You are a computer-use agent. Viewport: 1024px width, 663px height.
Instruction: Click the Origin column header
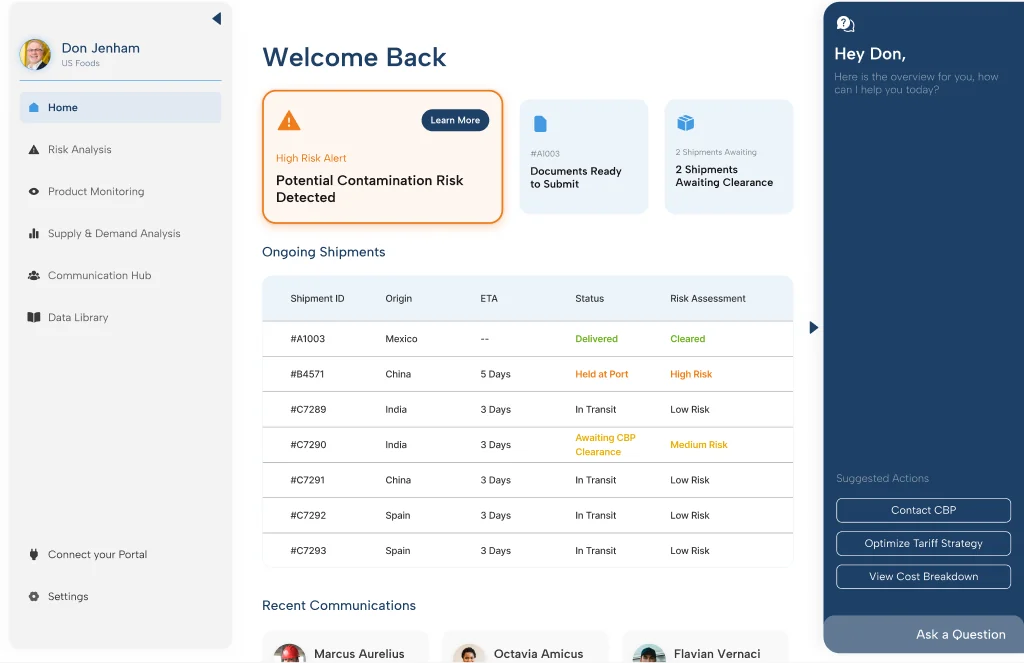point(398,299)
